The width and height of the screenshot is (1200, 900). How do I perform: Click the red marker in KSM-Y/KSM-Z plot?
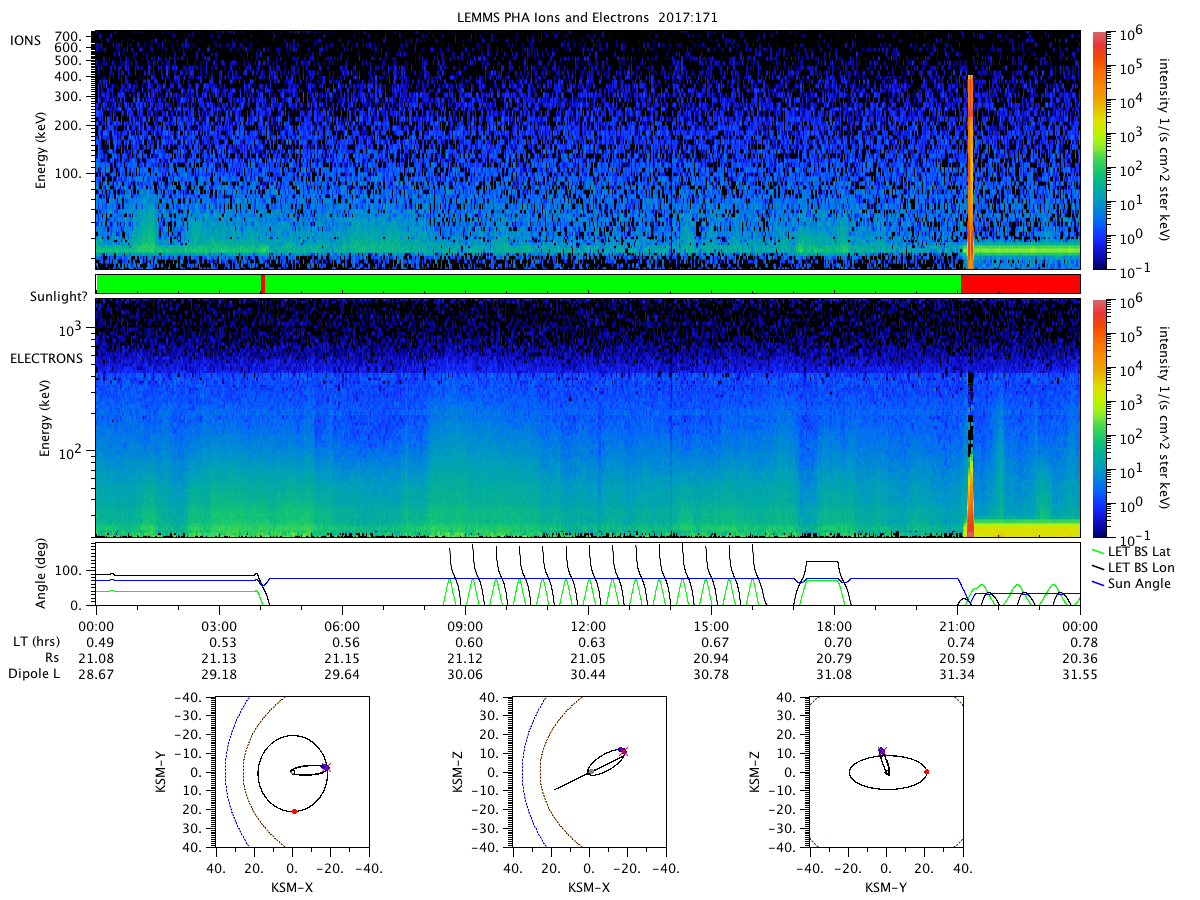(927, 772)
